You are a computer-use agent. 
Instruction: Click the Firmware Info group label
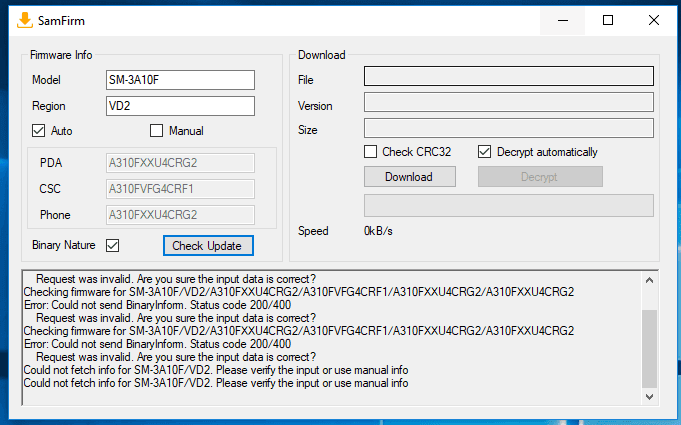[x=61, y=55]
